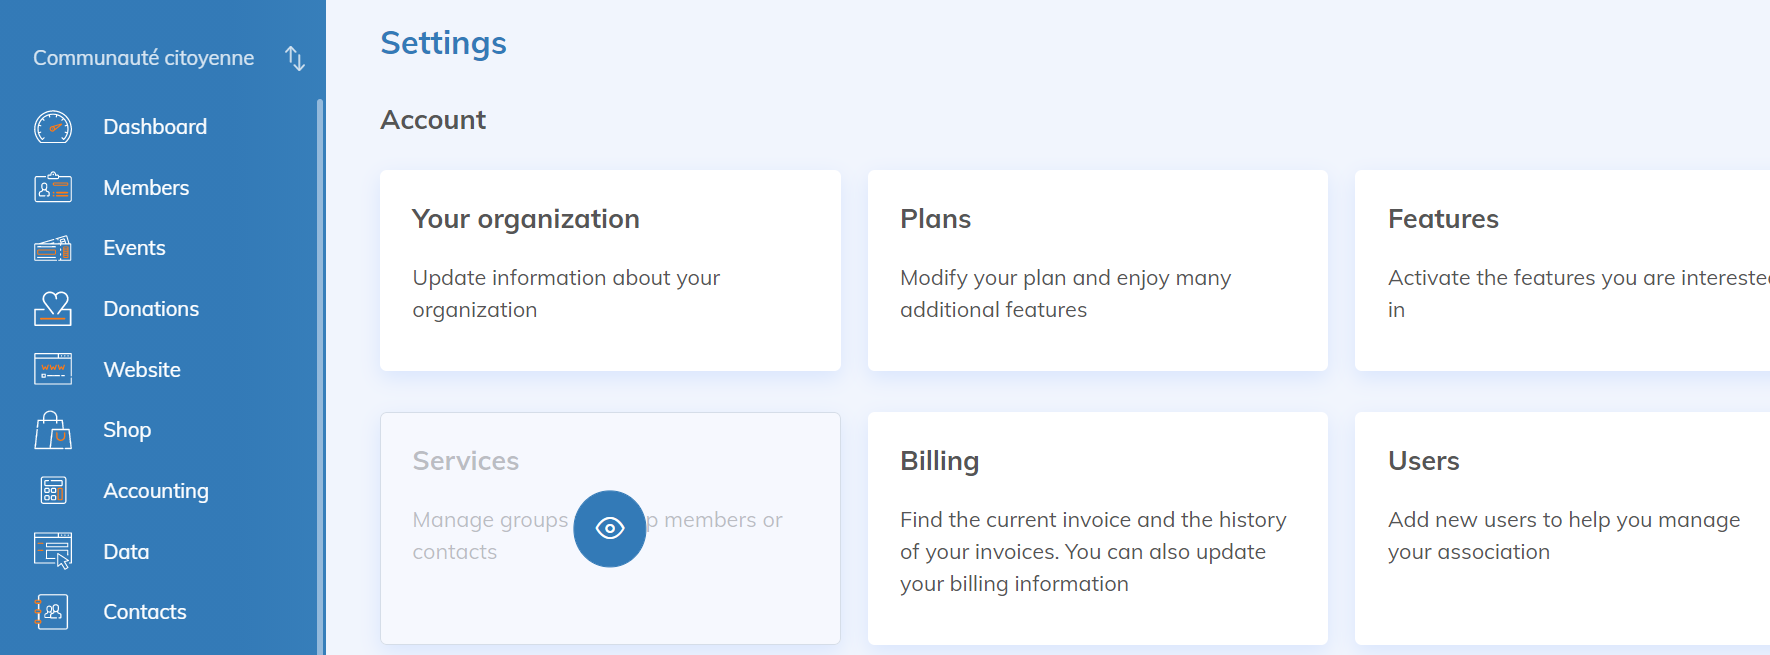1770x655 pixels.
Task: Click the Shop bag icon
Action: (x=53, y=431)
